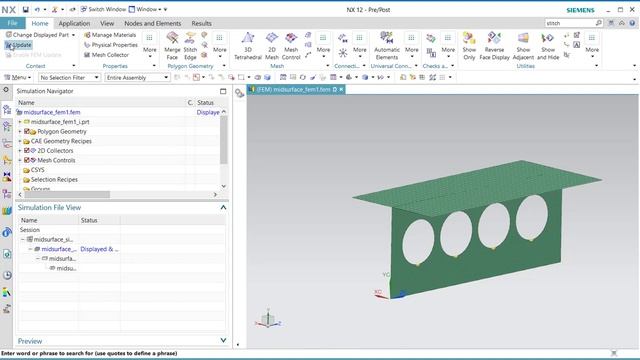Toggle the 2D Collectors checkbox

(27, 151)
